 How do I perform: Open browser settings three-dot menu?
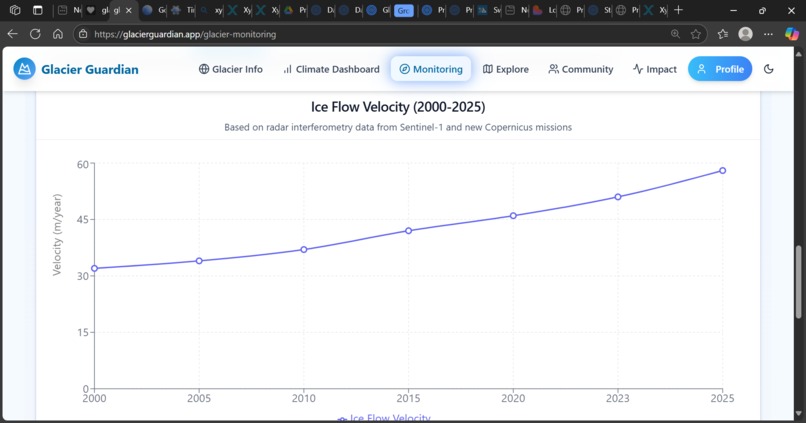(768, 34)
